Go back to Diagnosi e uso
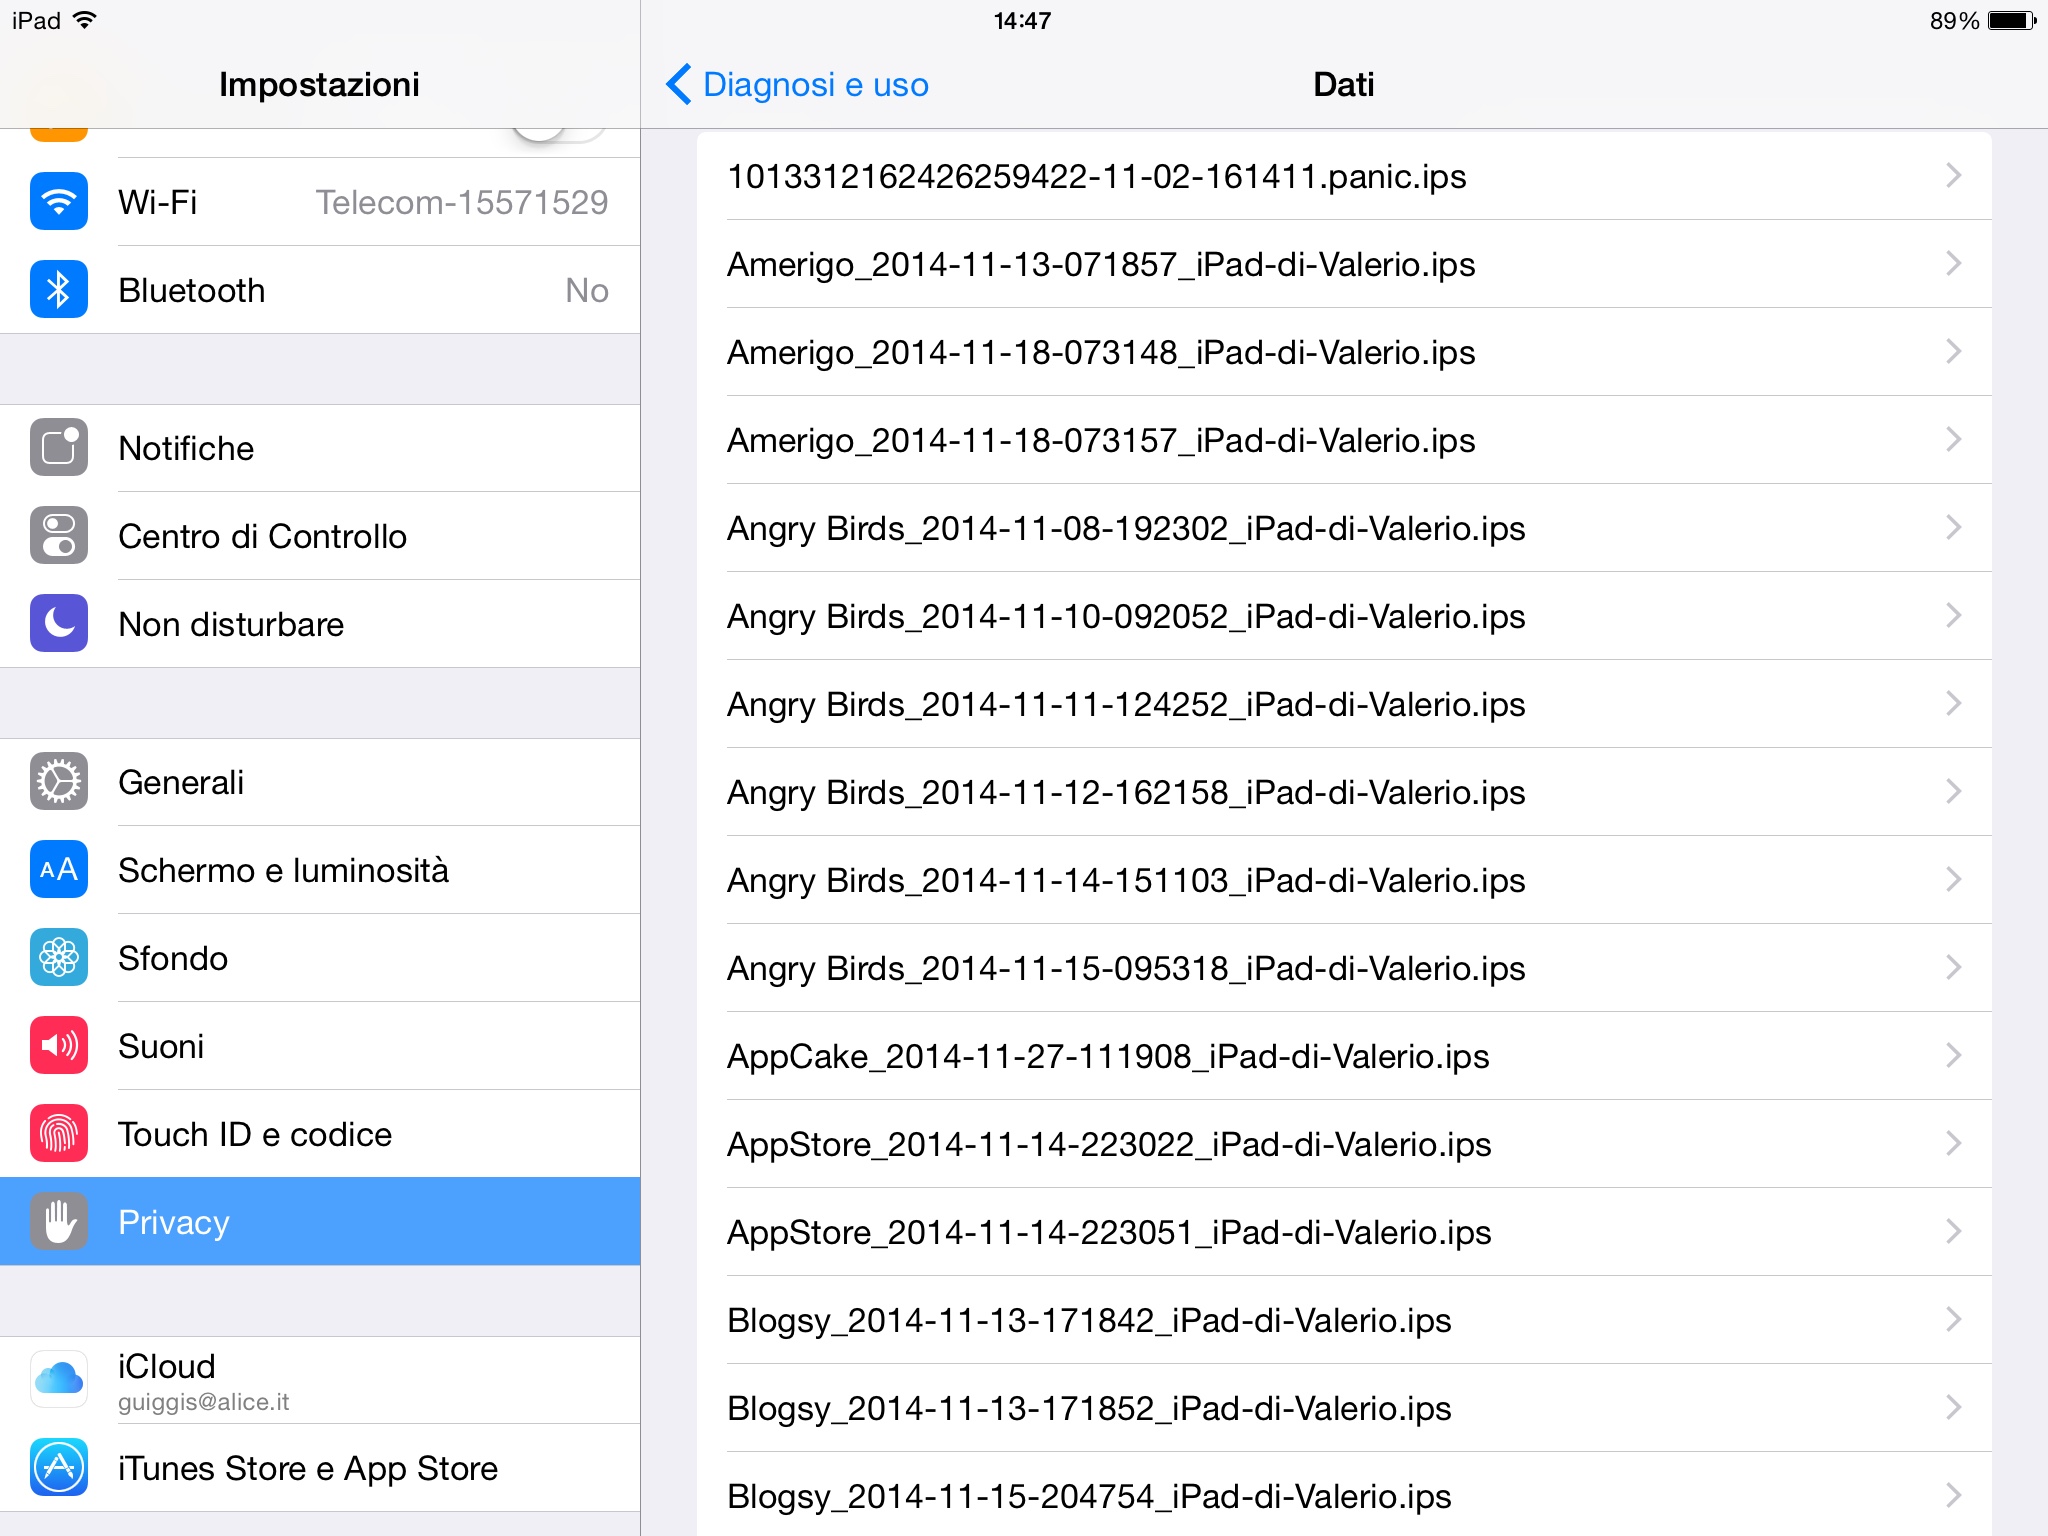2048x1536 pixels. coord(797,84)
